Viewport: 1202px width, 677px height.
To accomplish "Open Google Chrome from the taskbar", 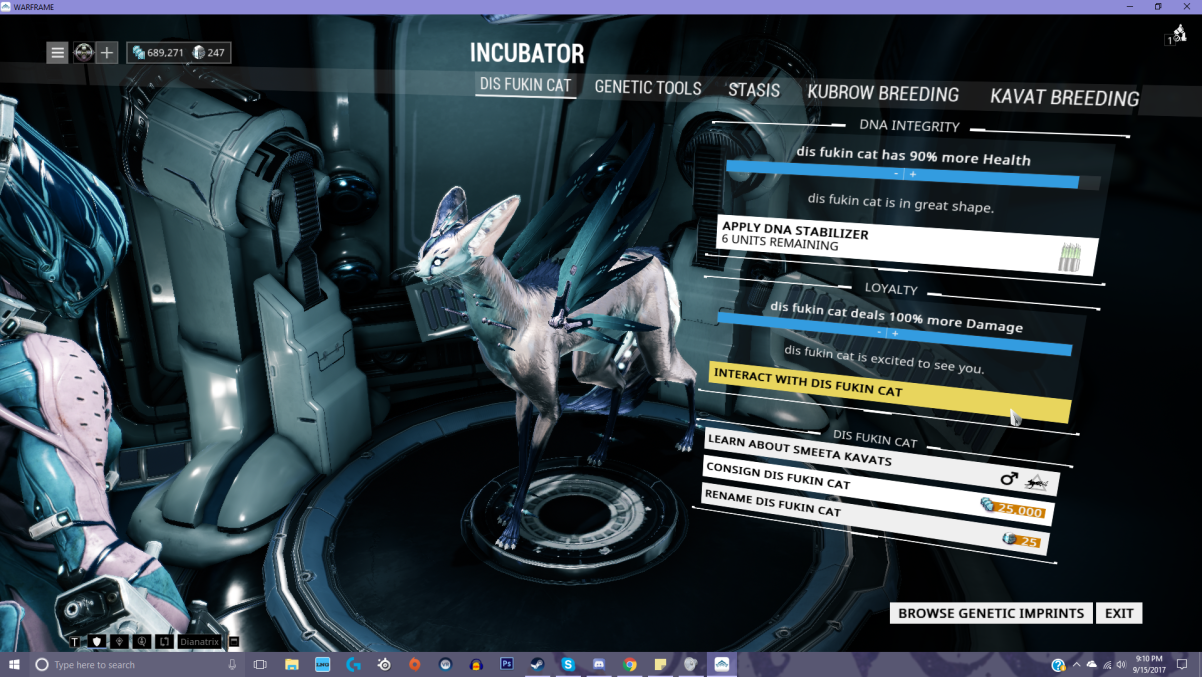I will tap(629, 664).
